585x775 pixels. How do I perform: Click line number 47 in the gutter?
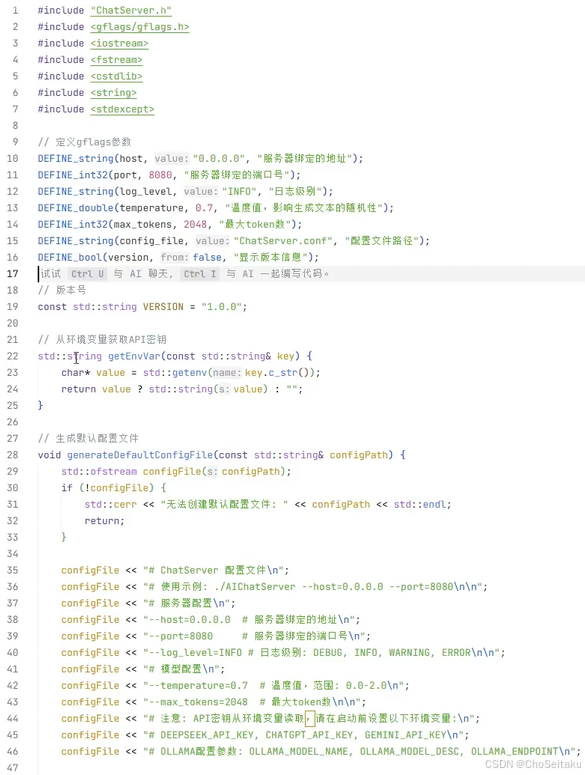coord(13,768)
